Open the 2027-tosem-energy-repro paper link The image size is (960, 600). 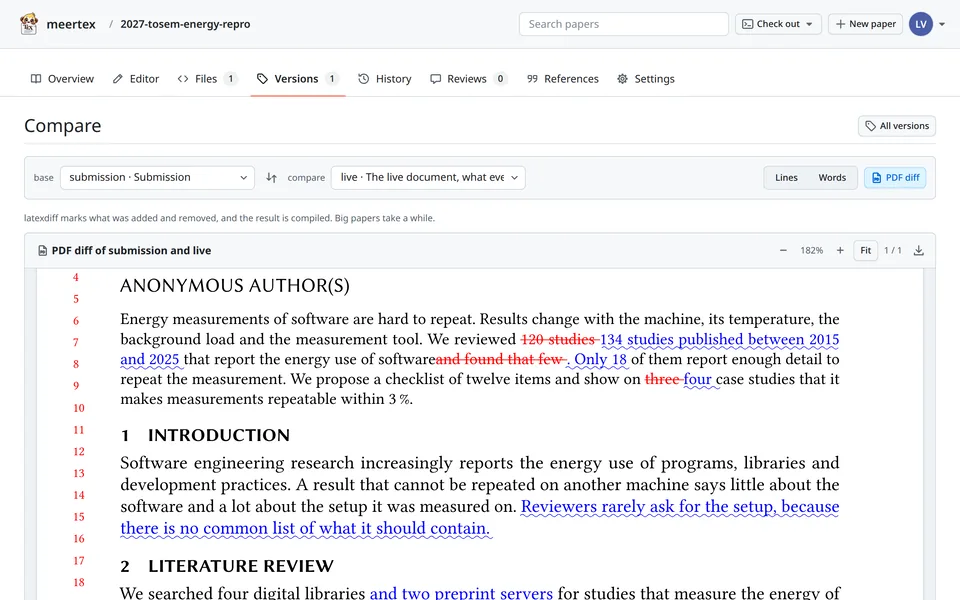[185, 24]
